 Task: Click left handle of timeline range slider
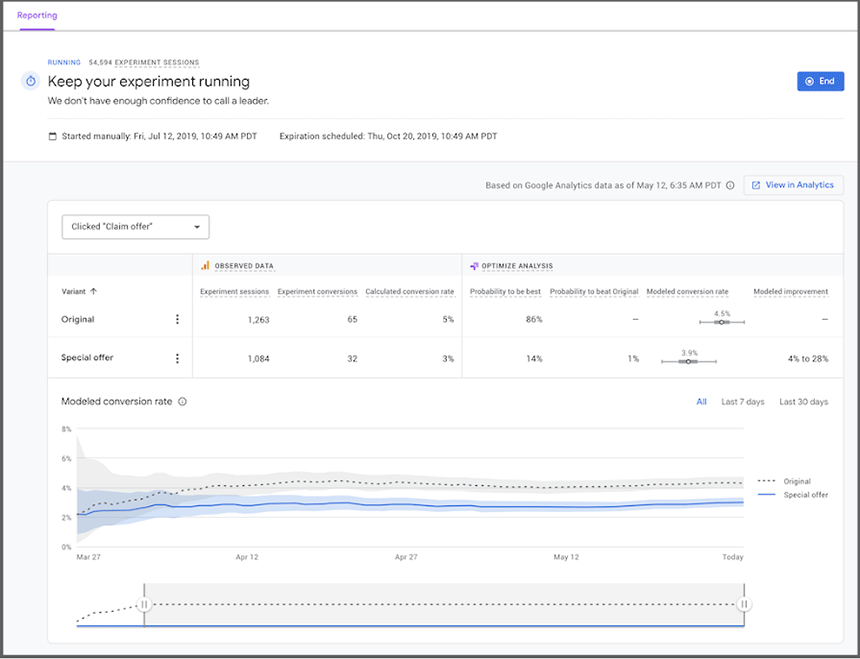click(144, 604)
